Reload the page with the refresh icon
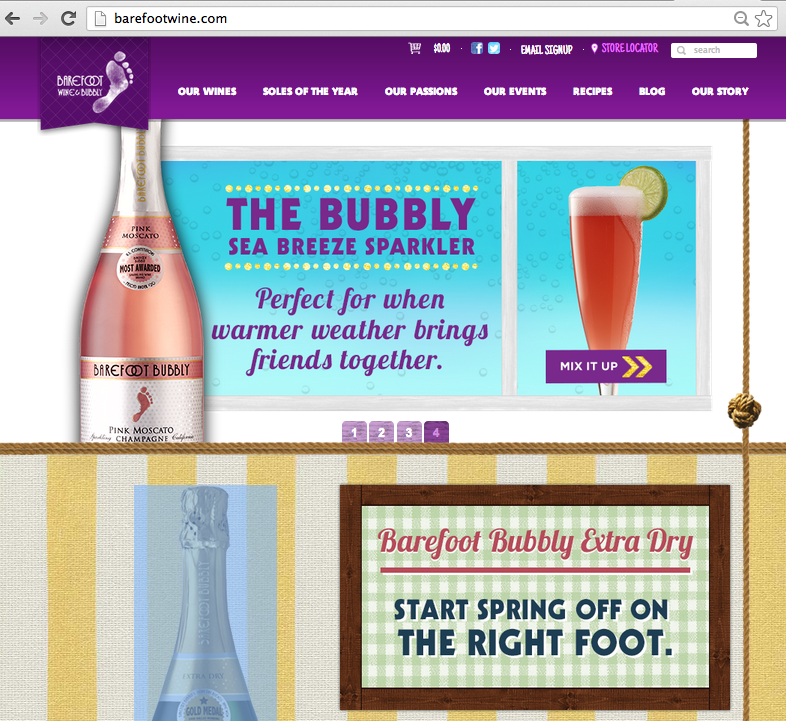Screen dimensions: 786x721 68,19
